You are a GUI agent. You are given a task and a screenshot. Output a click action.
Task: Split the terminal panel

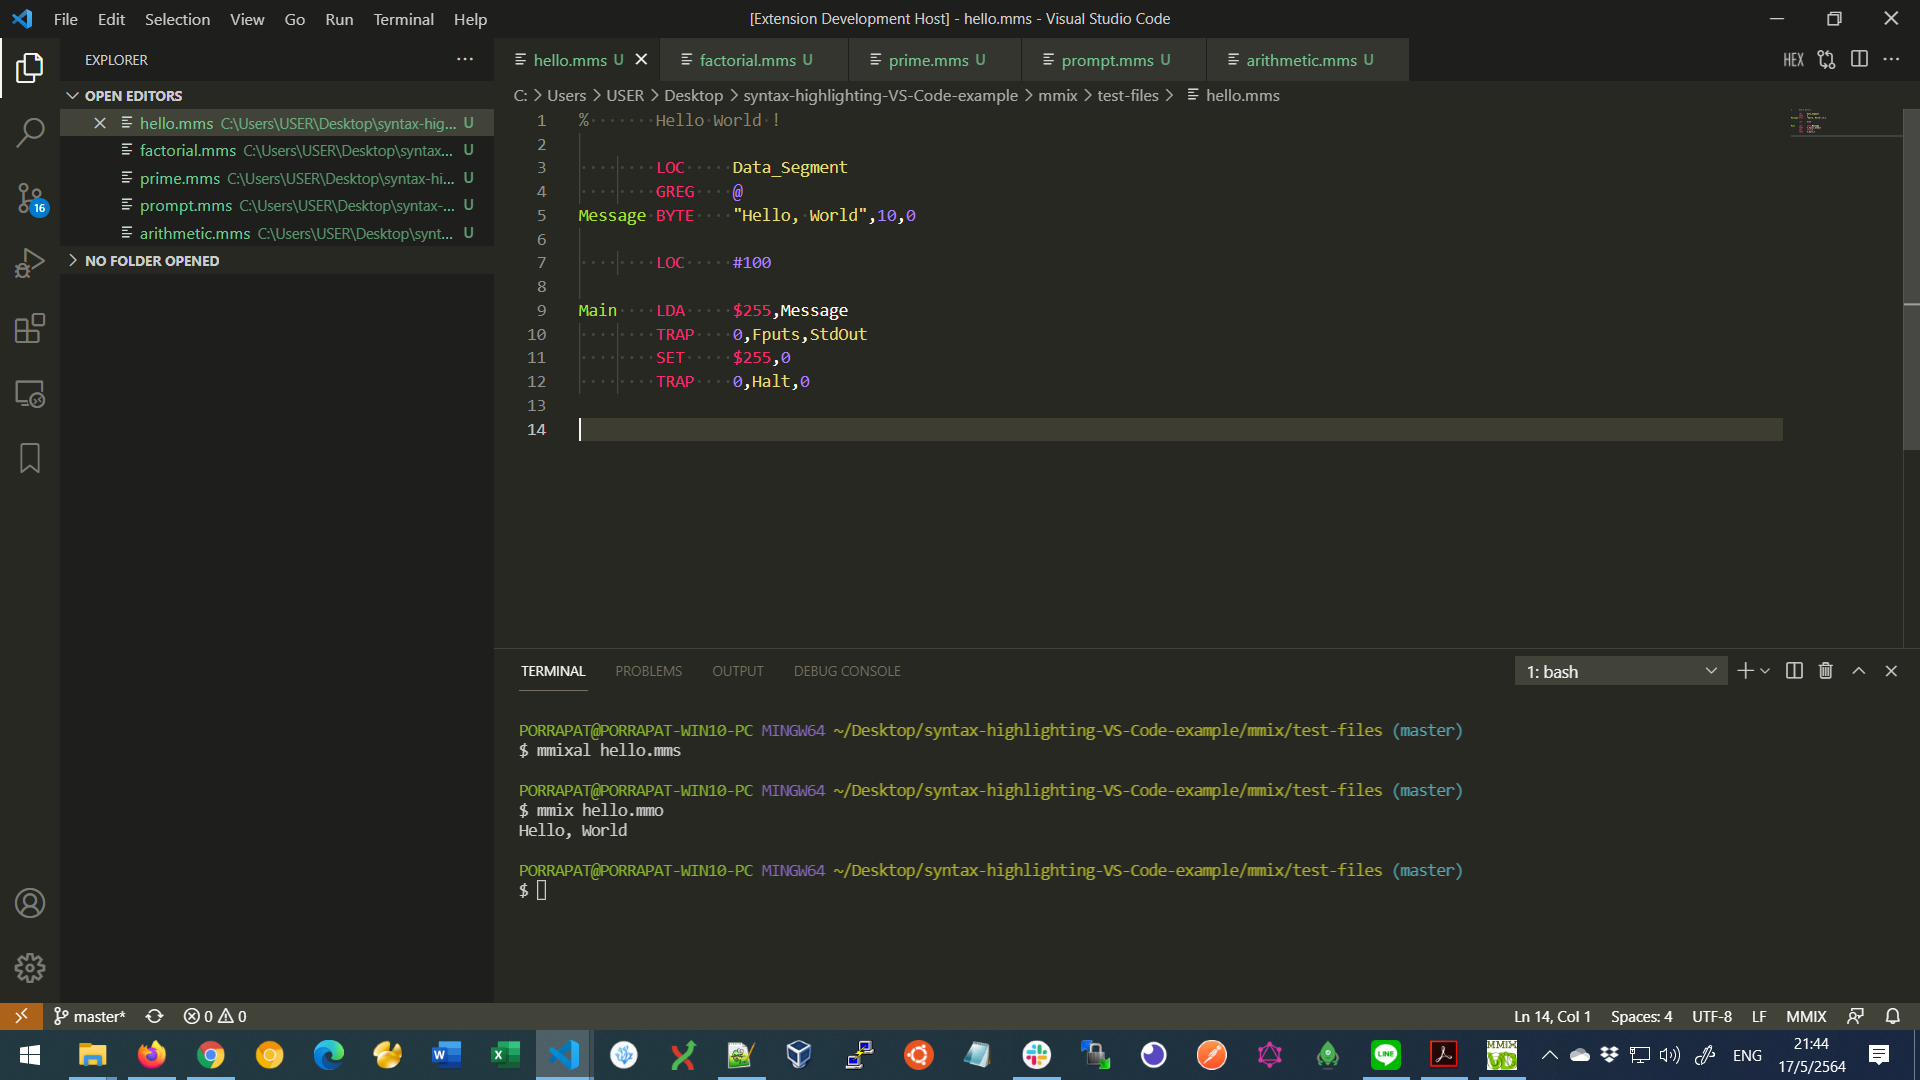click(1794, 671)
